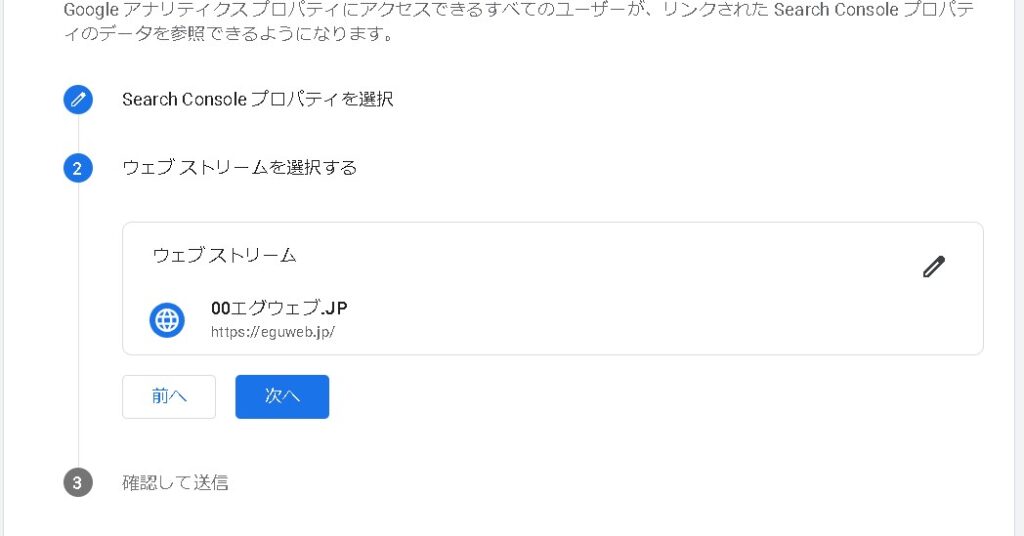
Task: Click the globe icon for 00エグウェブ.JP
Action: (167, 320)
